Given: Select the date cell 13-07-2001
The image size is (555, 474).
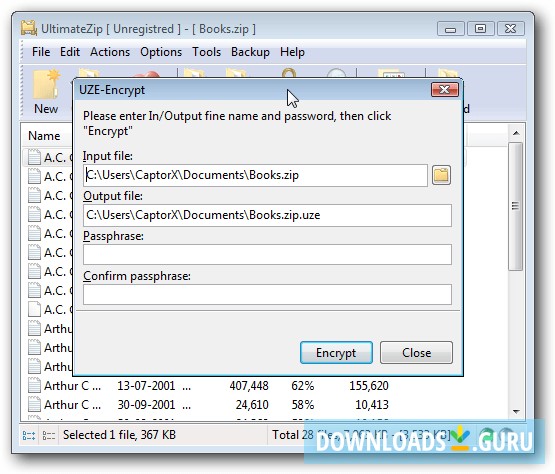Looking at the screenshot, I should pyautogui.click(x=146, y=386).
